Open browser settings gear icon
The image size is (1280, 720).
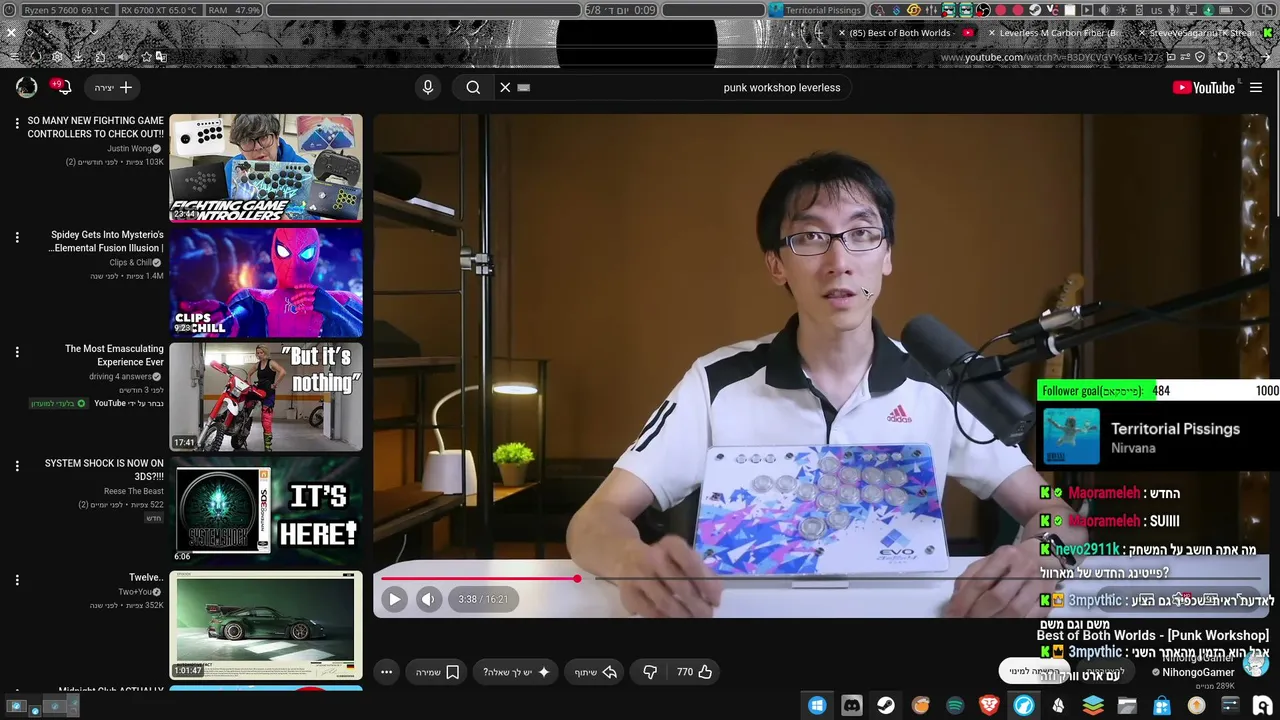57,57
